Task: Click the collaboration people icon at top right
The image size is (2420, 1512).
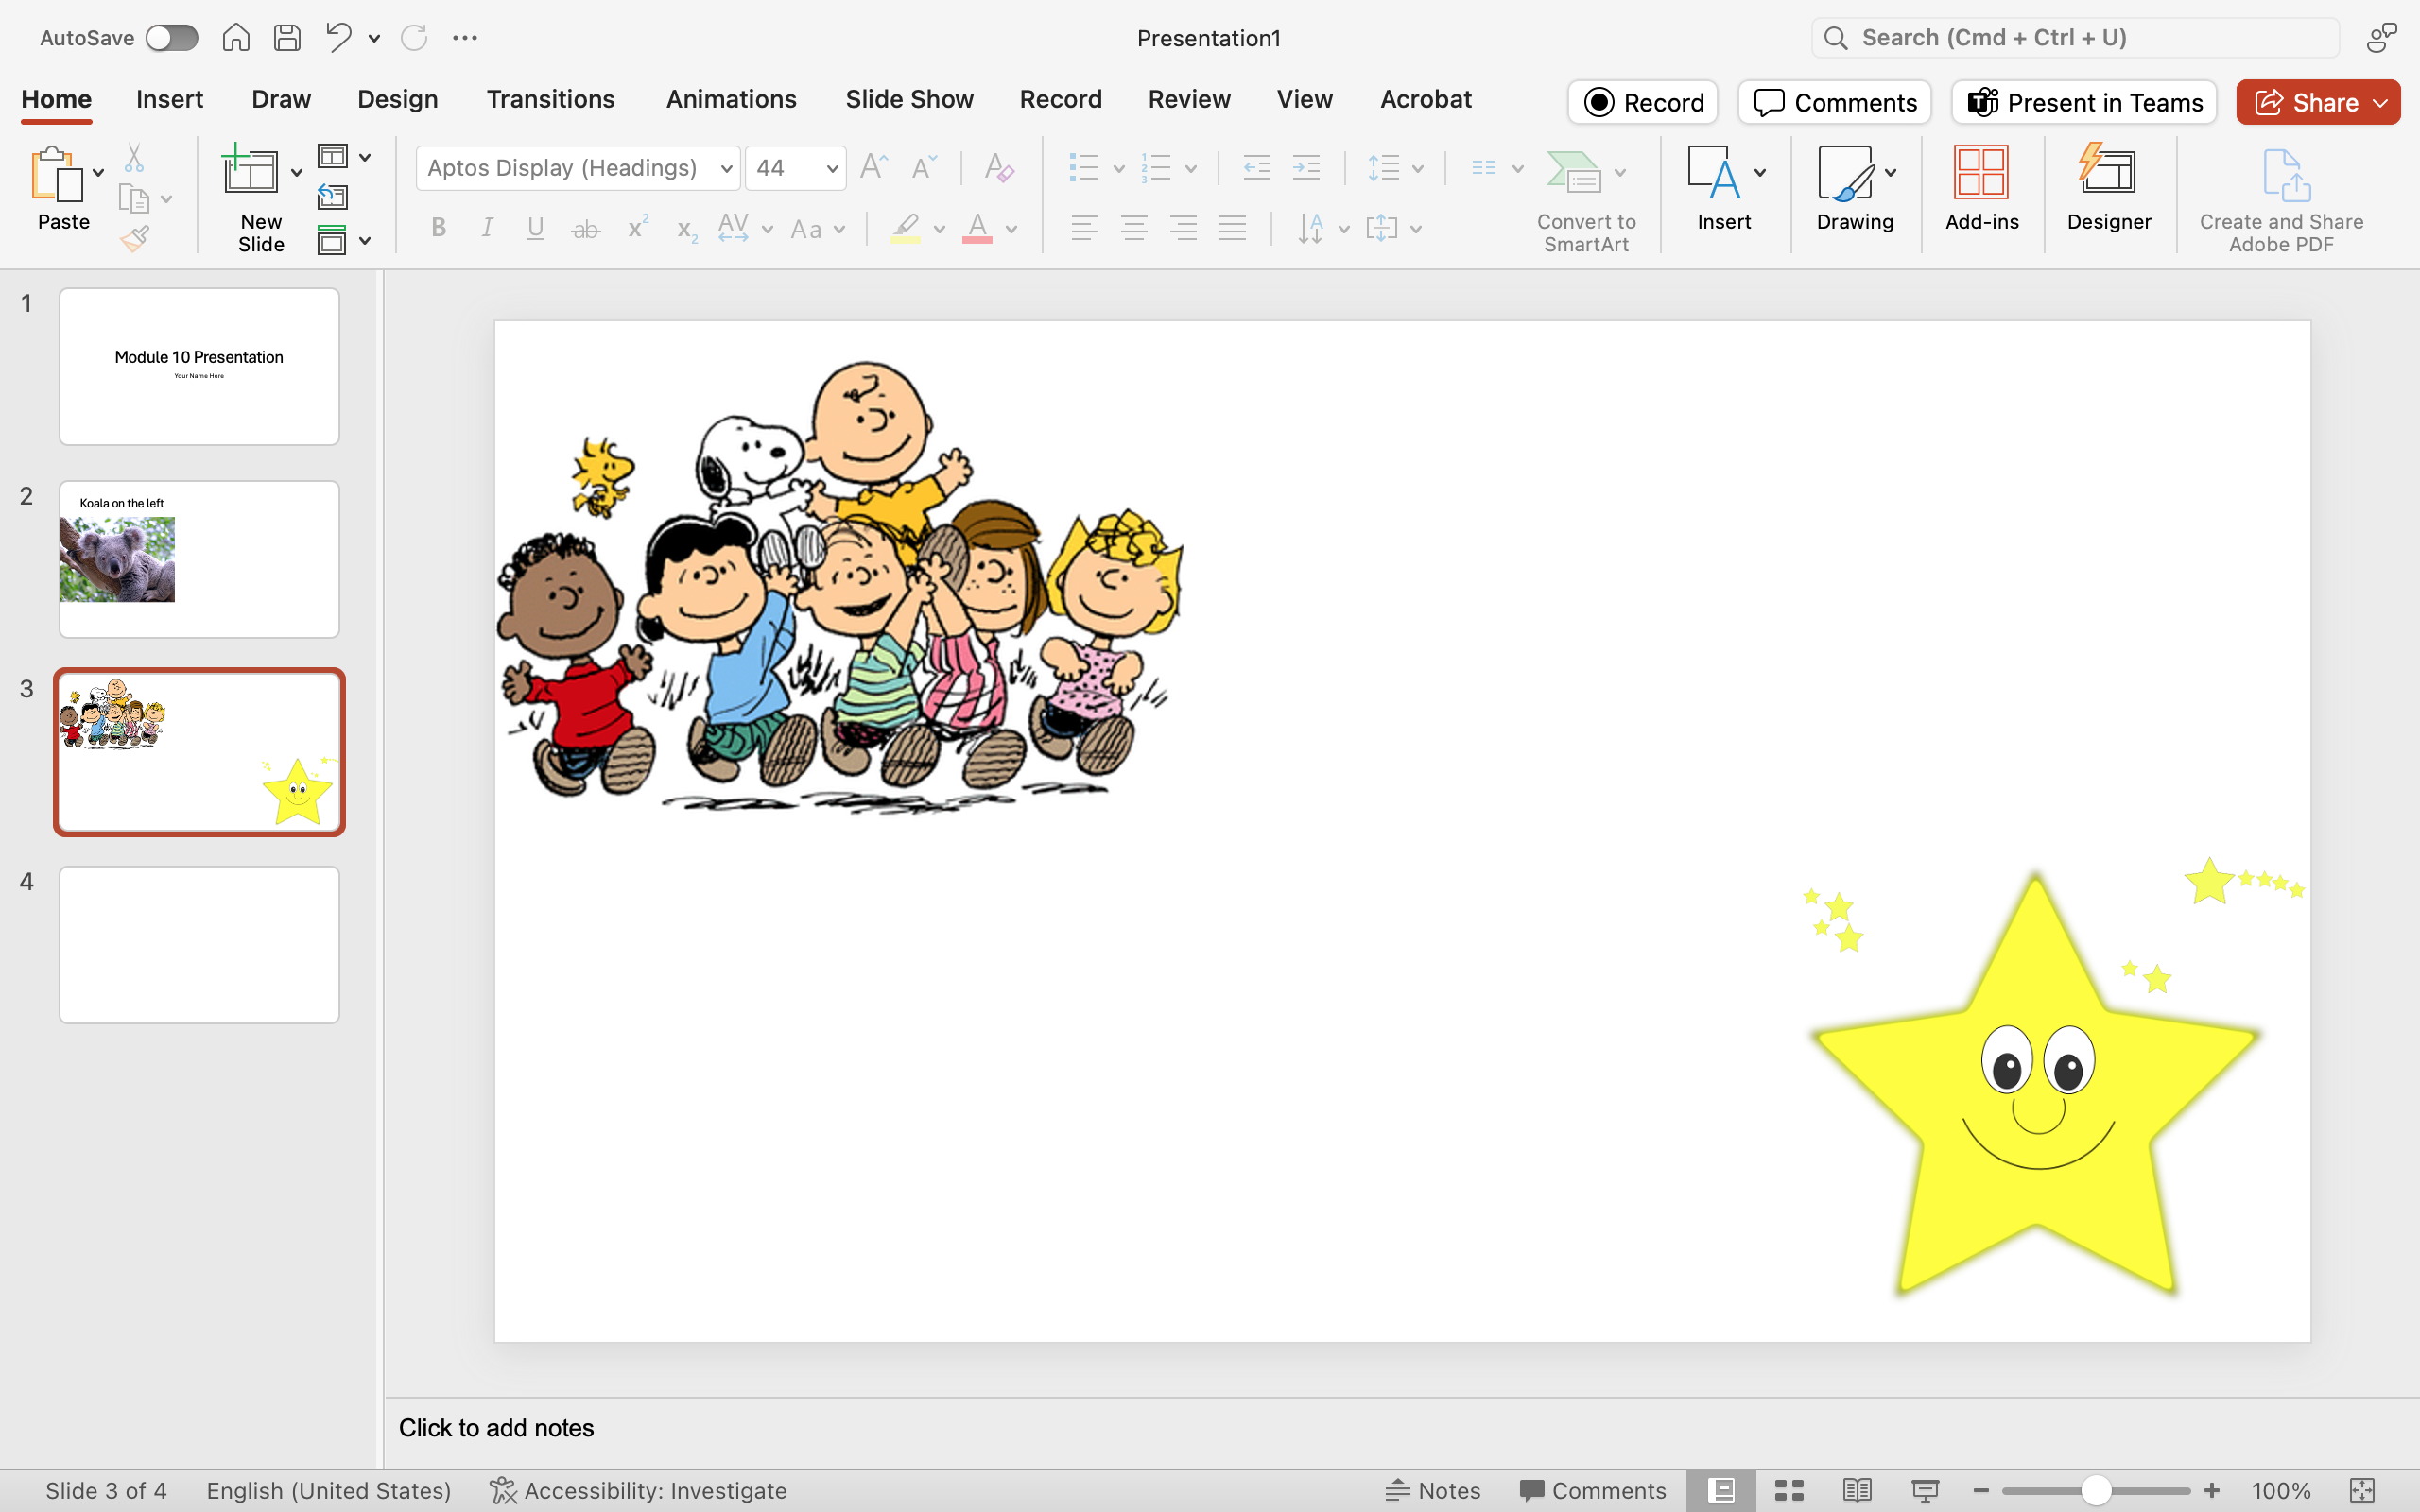Action: coord(2381,38)
